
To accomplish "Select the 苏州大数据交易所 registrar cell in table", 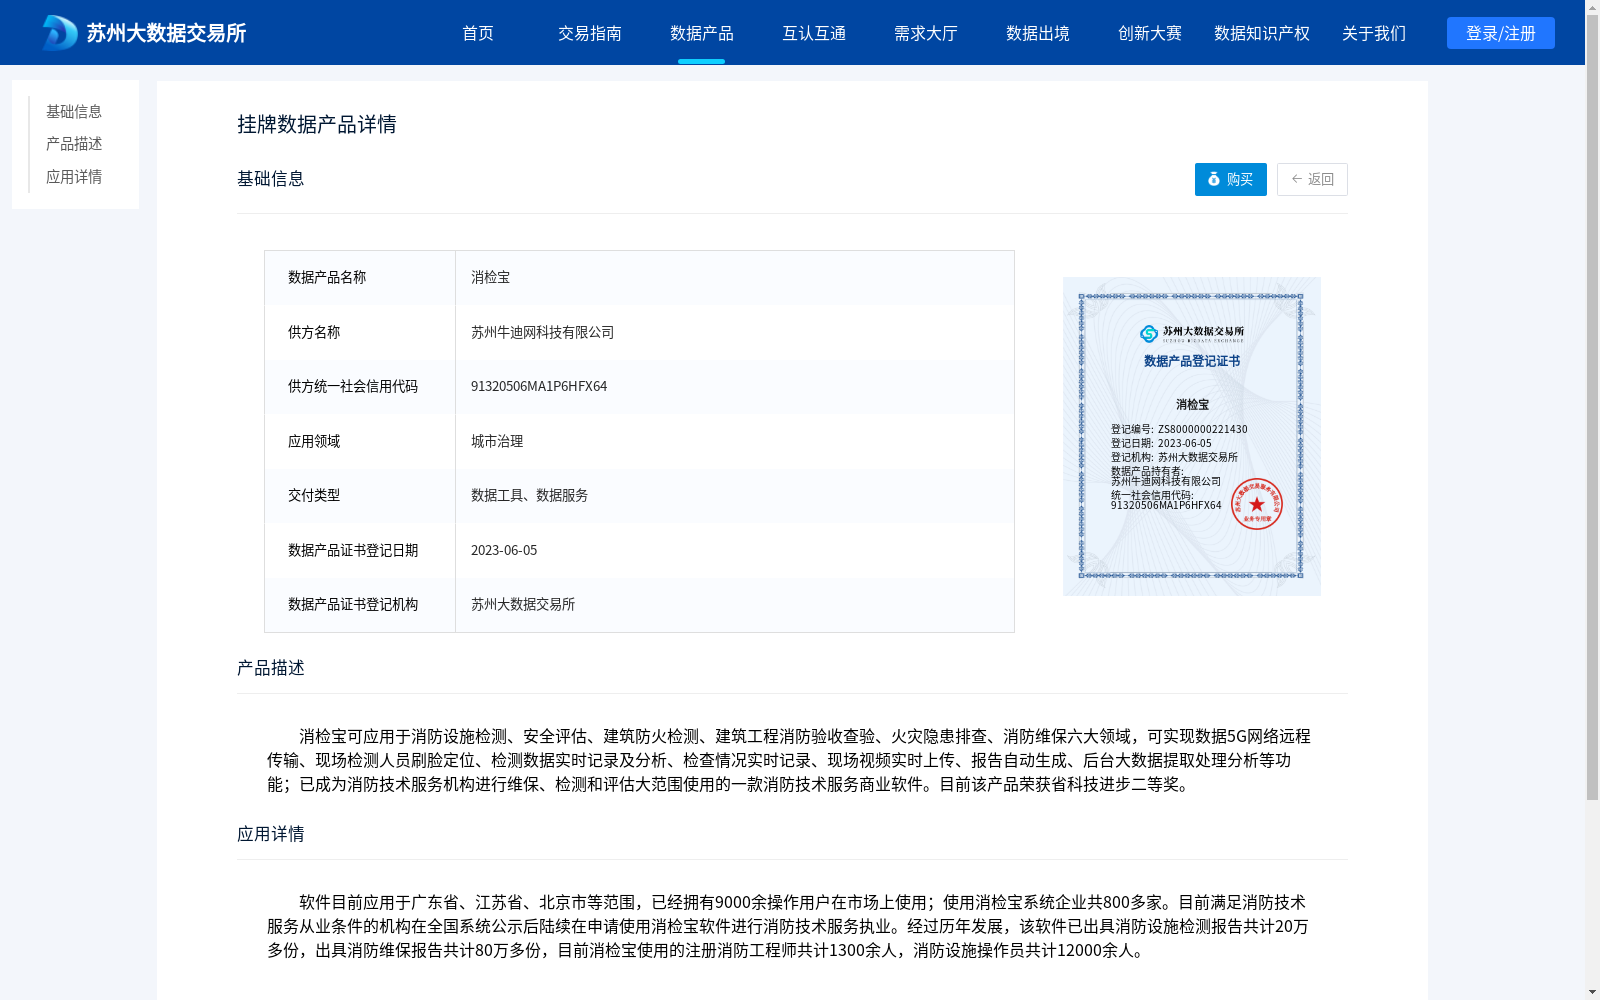I will 735,605.
